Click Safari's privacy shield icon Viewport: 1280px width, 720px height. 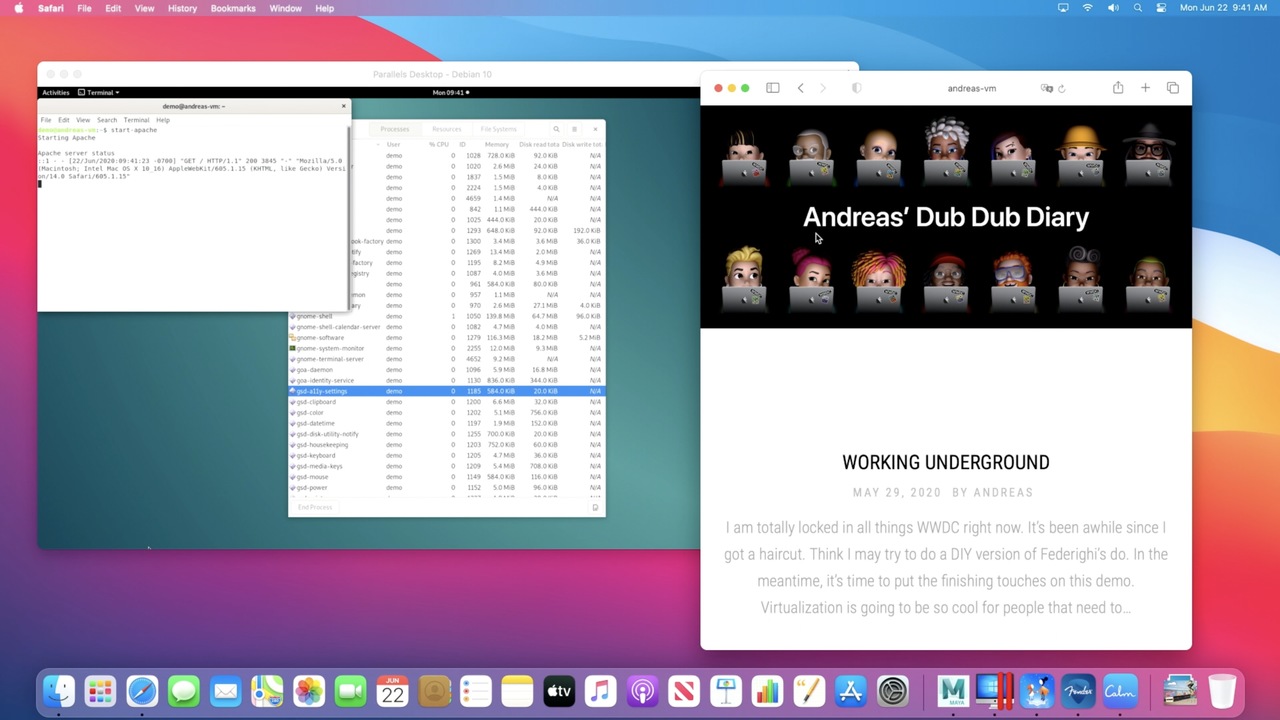click(x=856, y=88)
